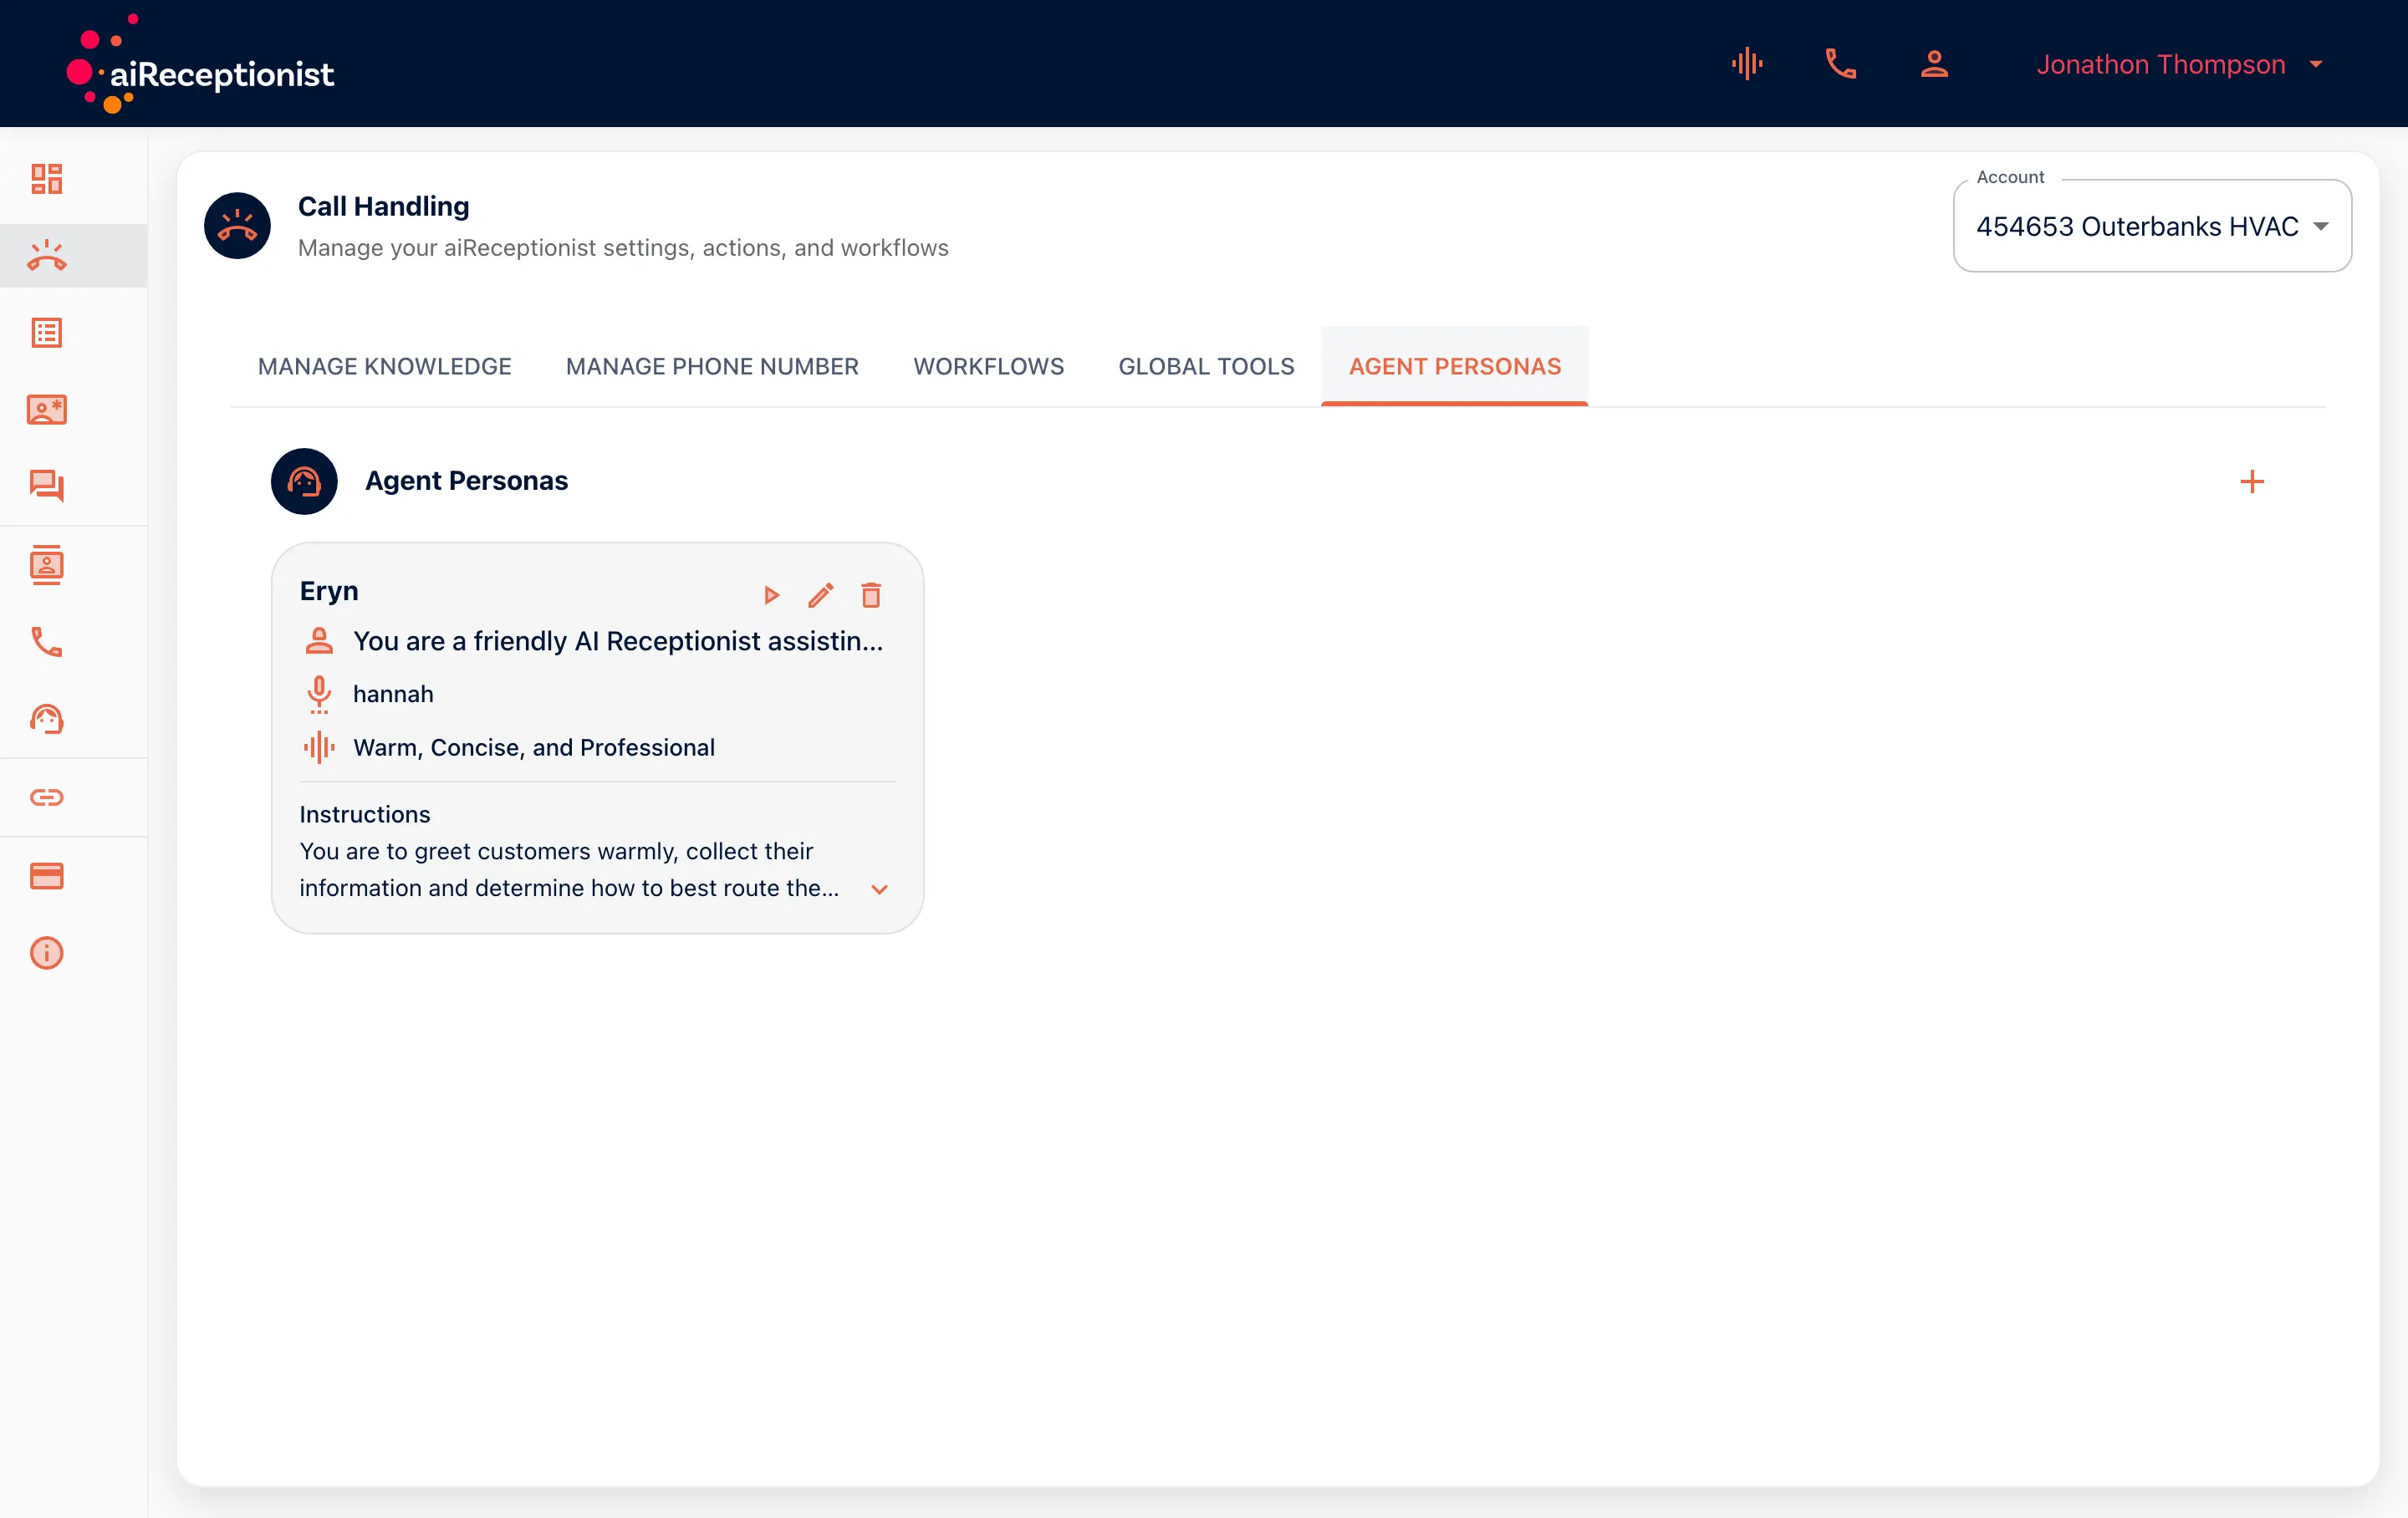Click the phone icon in top bar
Image resolution: width=2408 pixels, height=1518 pixels.
click(1841, 64)
